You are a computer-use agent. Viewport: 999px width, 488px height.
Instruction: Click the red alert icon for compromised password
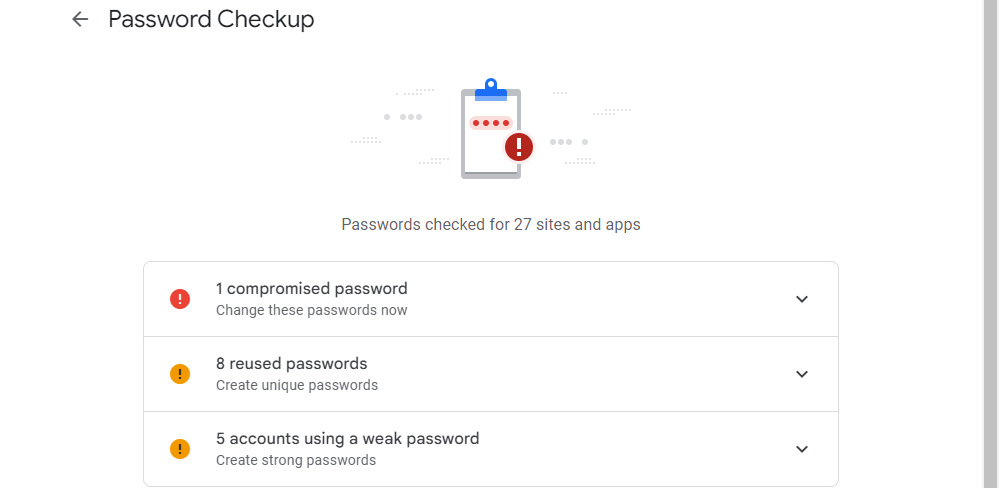tap(180, 299)
